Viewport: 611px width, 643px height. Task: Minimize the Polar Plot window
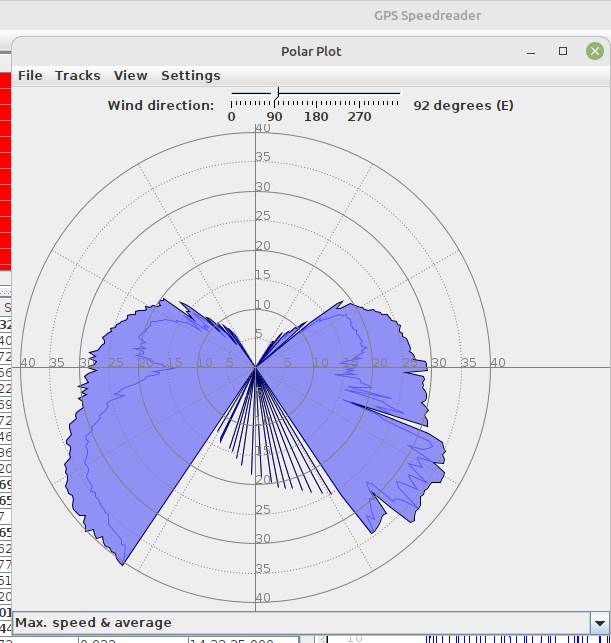(x=531, y=51)
